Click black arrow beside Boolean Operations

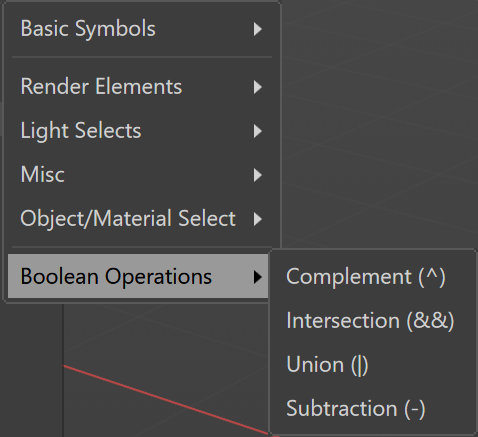(258, 277)
